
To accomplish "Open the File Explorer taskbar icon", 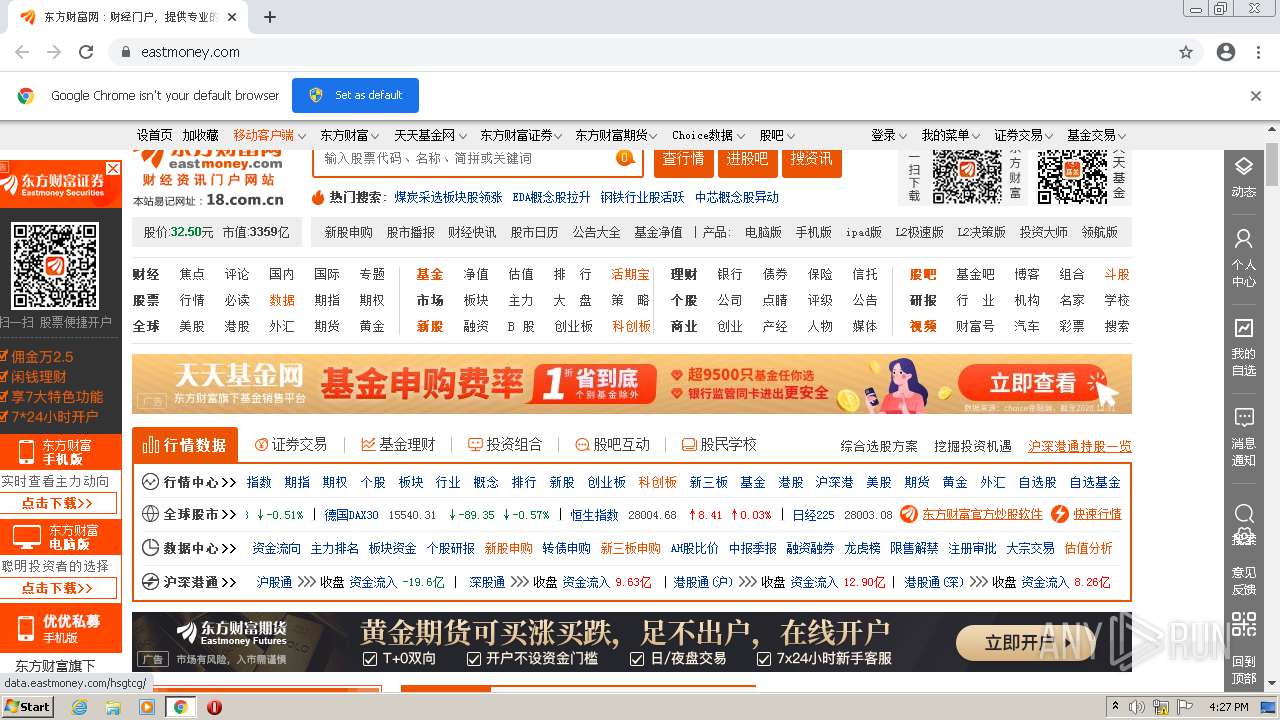I will 113,706.
